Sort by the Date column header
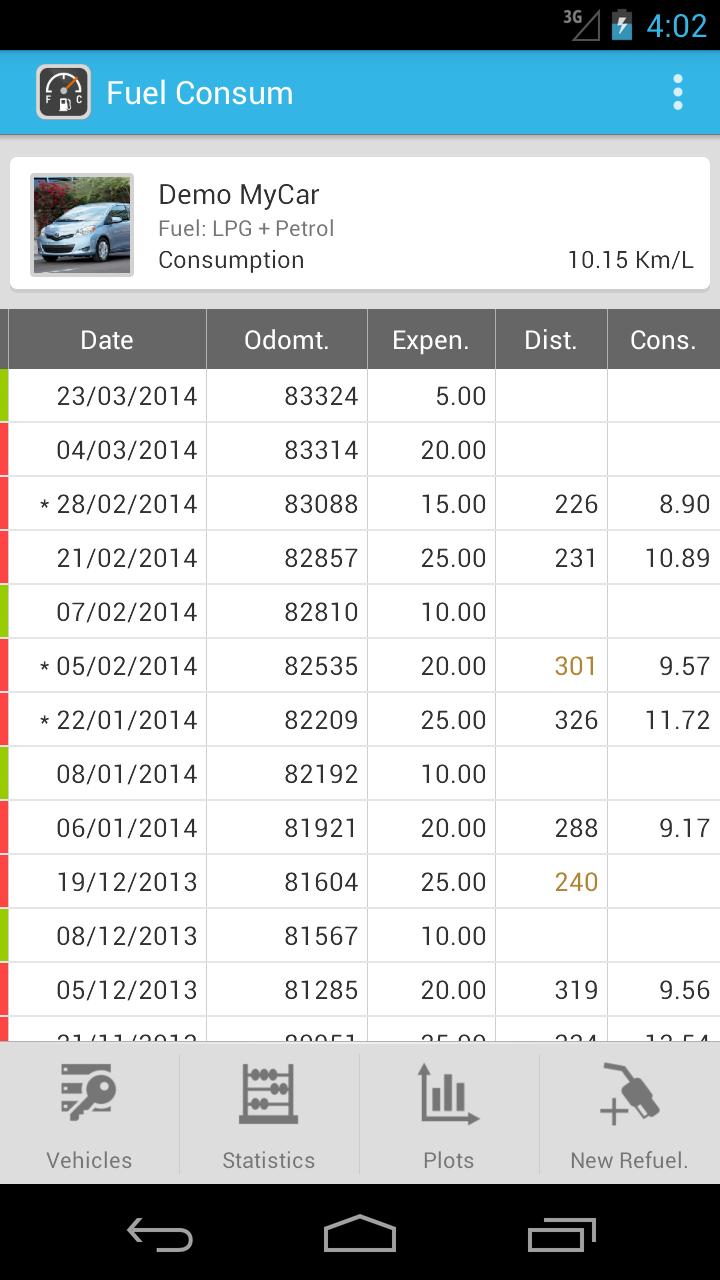This screenshot has width=720, height=1280. click(107, 340)
